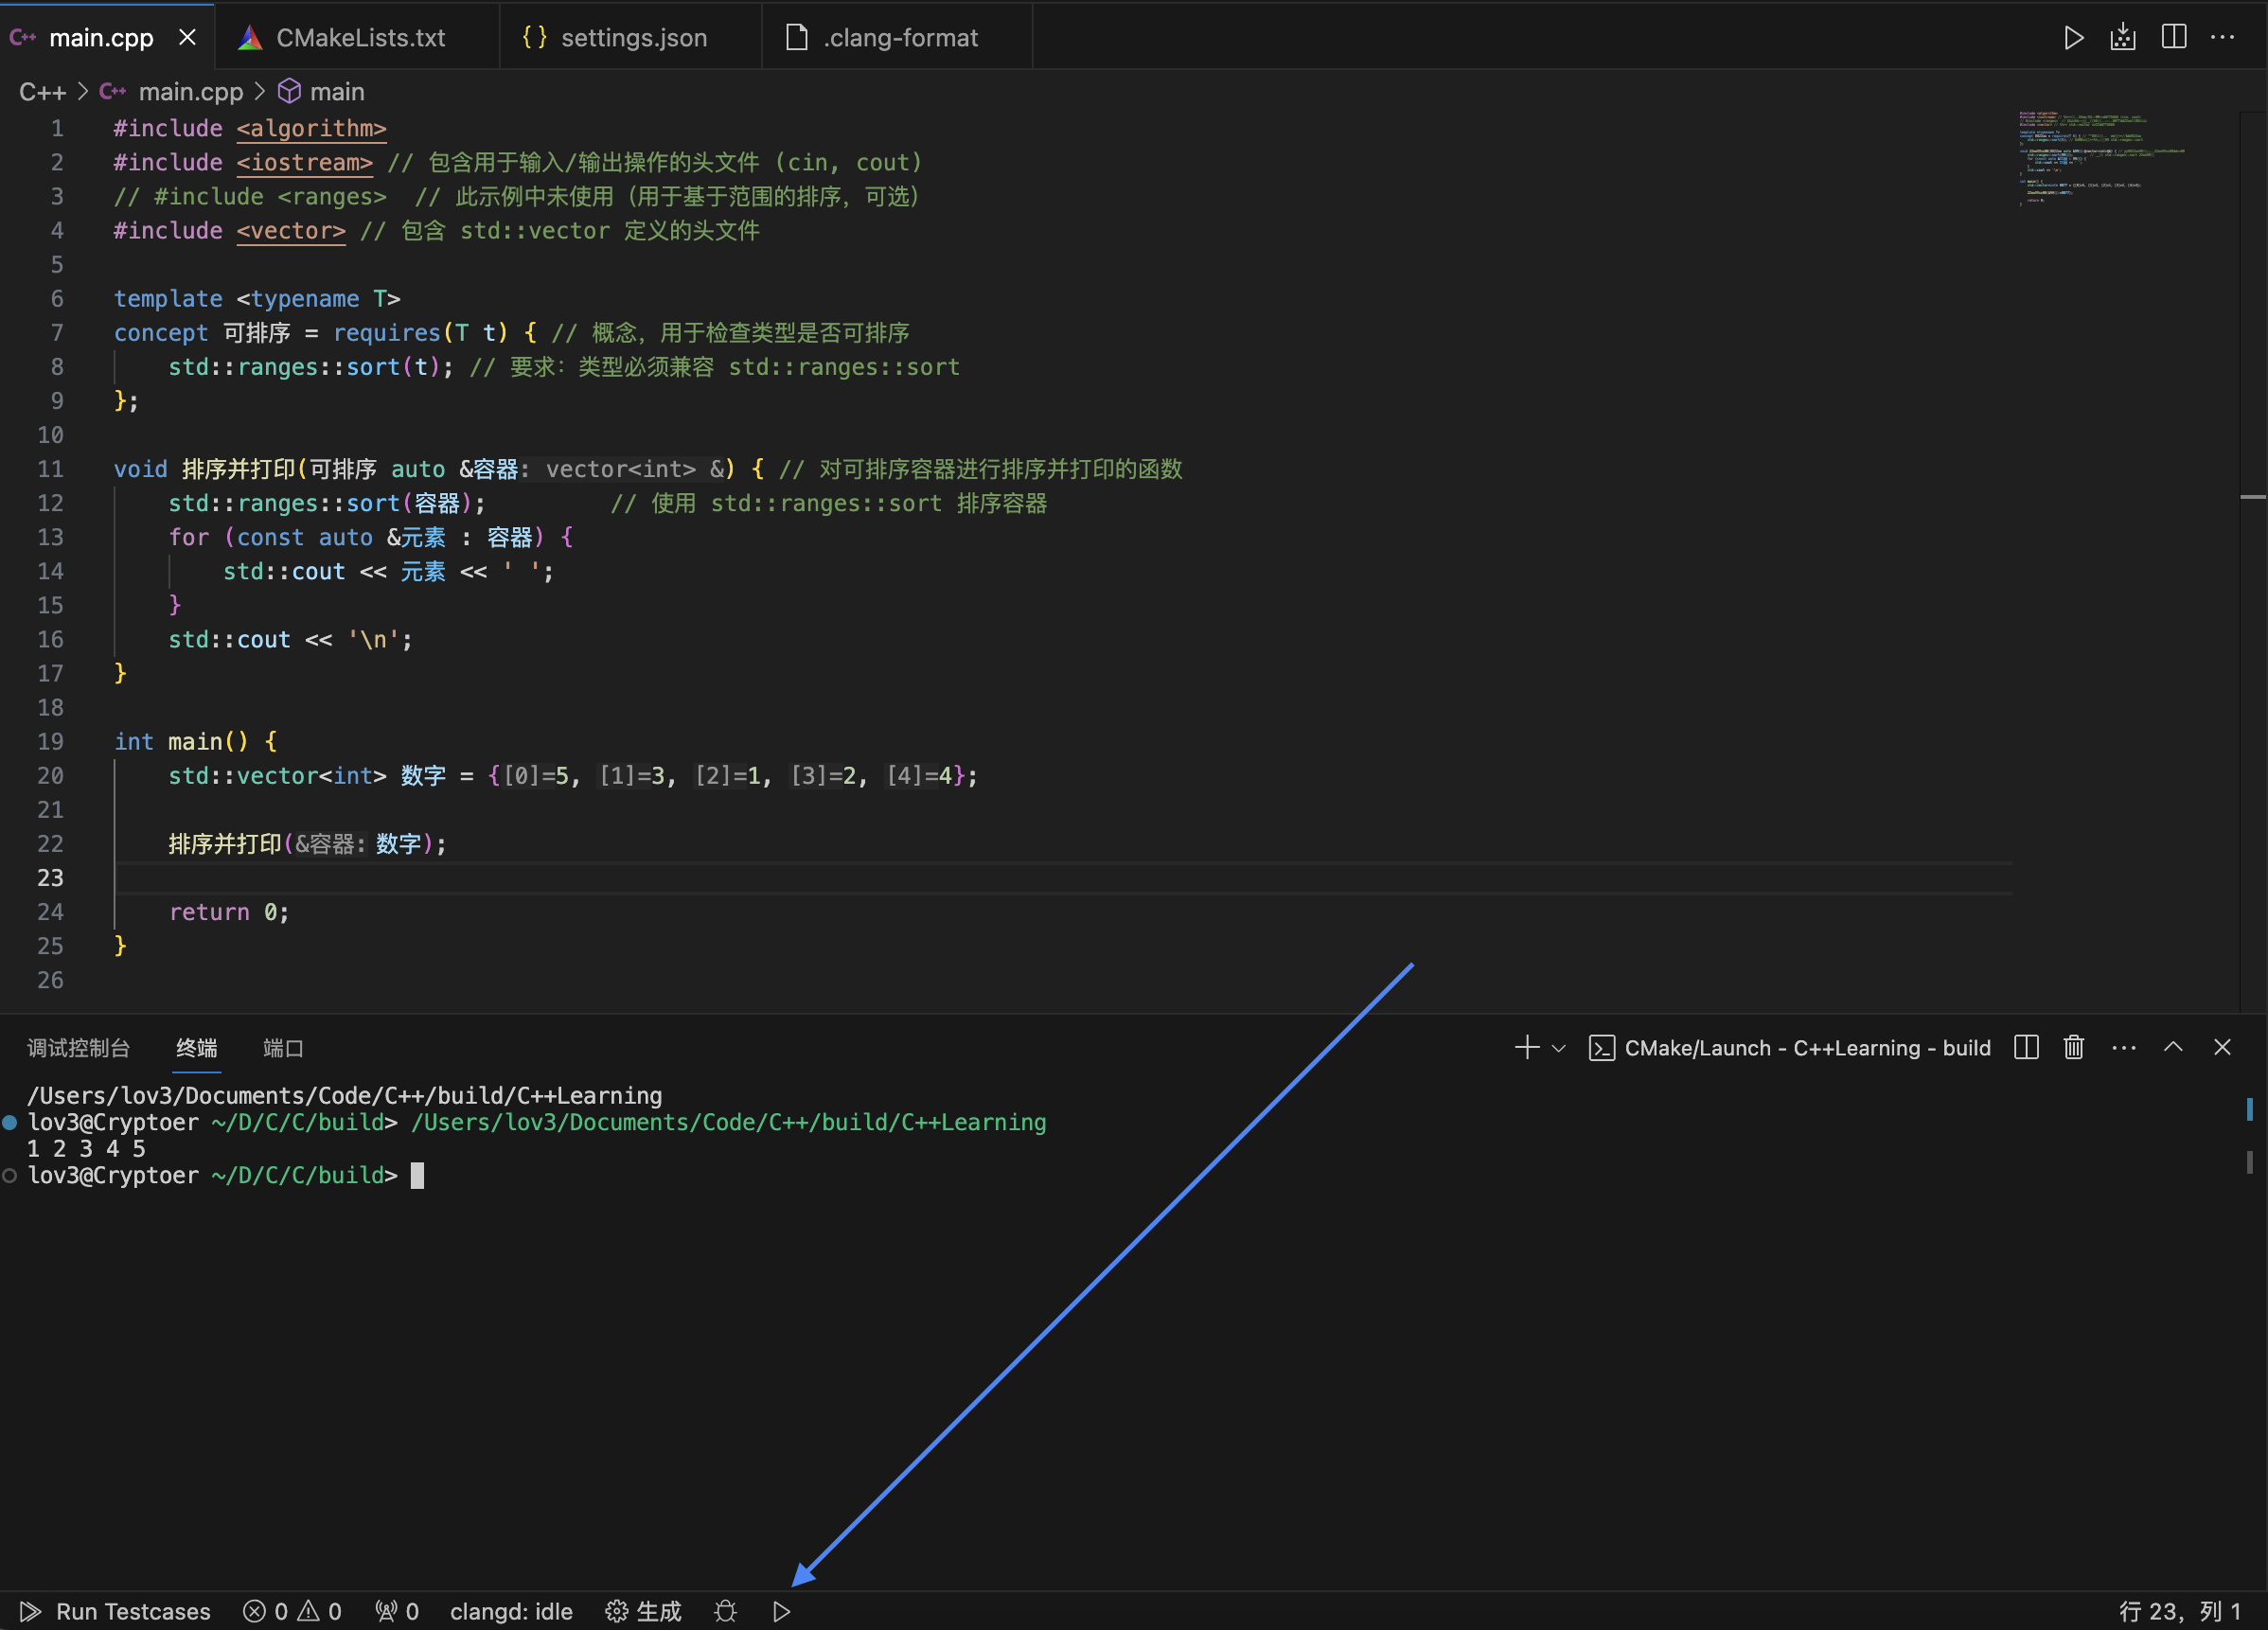Split the terminal panel
The height and width of the screenshot is (1630, 2268).
point(2026,1047)
